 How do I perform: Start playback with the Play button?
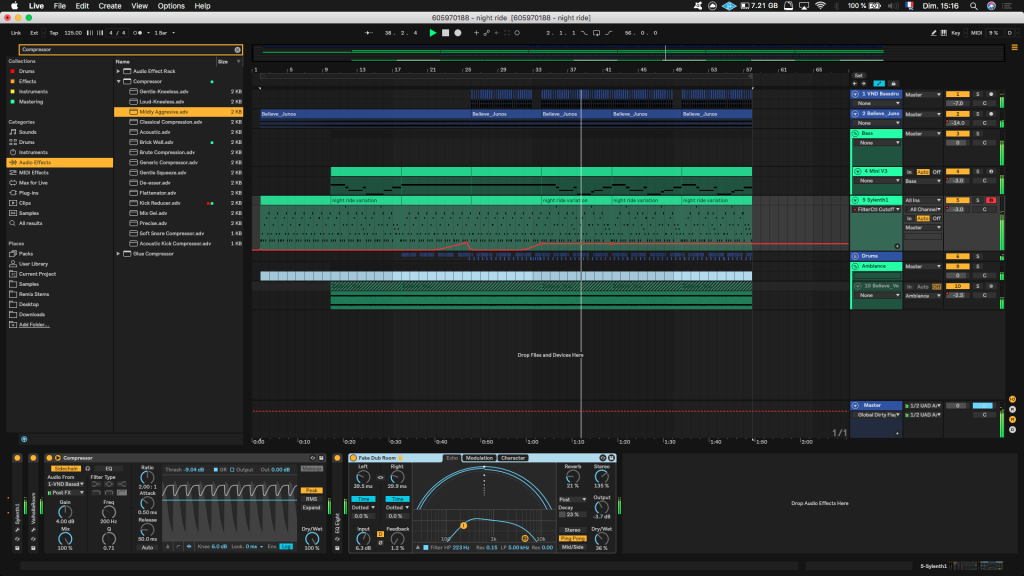[432, 33]
